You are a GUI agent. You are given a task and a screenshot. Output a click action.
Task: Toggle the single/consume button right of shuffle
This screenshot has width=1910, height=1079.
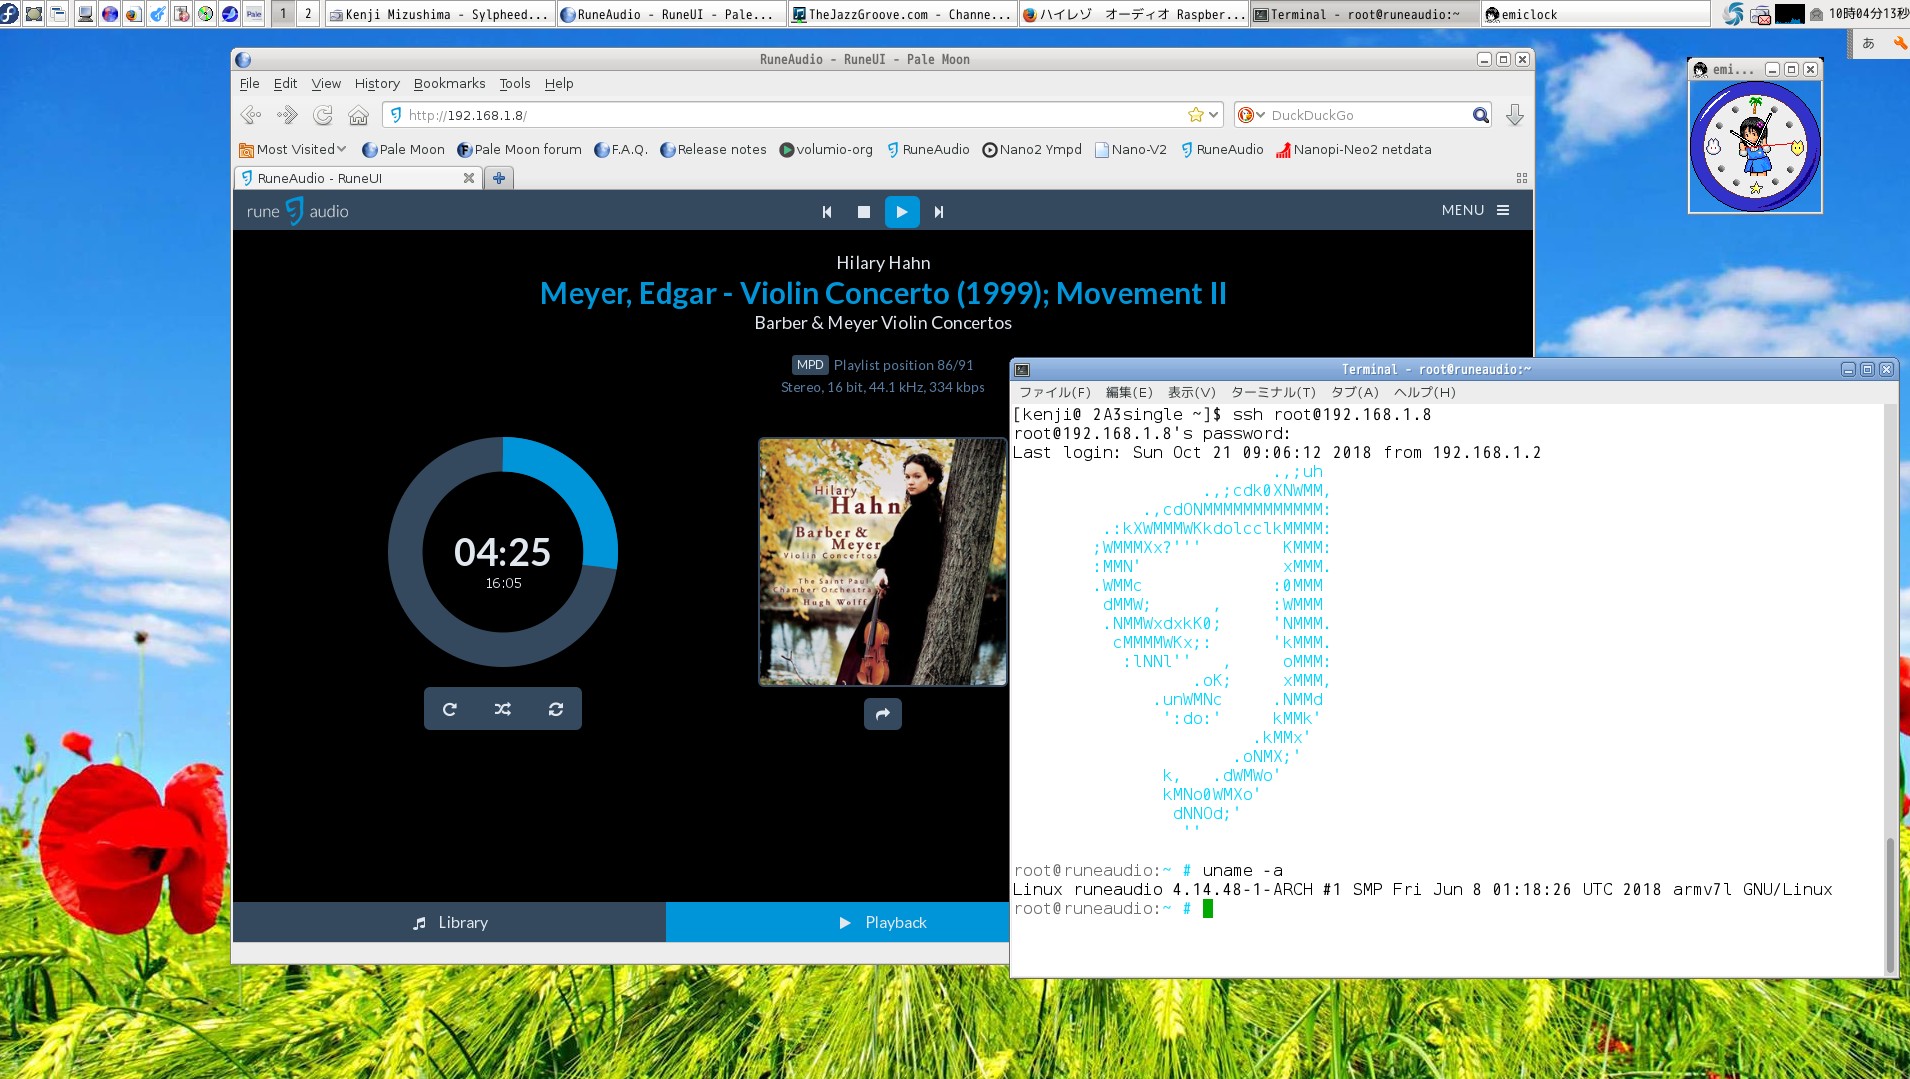click(x=556, y=709)
